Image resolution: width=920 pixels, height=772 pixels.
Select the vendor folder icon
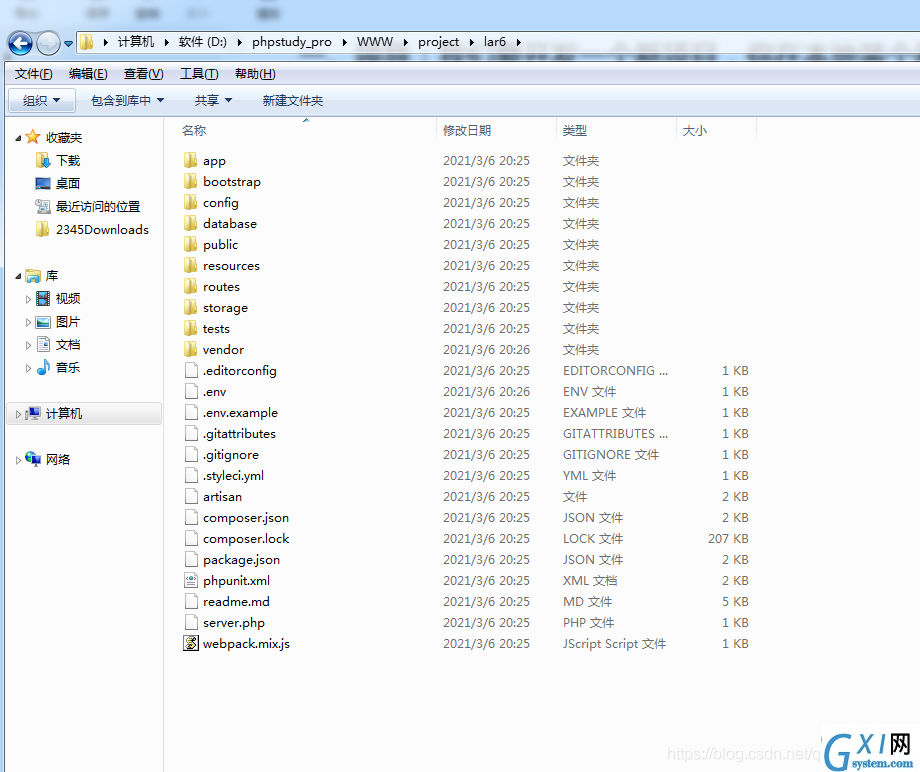190,349
